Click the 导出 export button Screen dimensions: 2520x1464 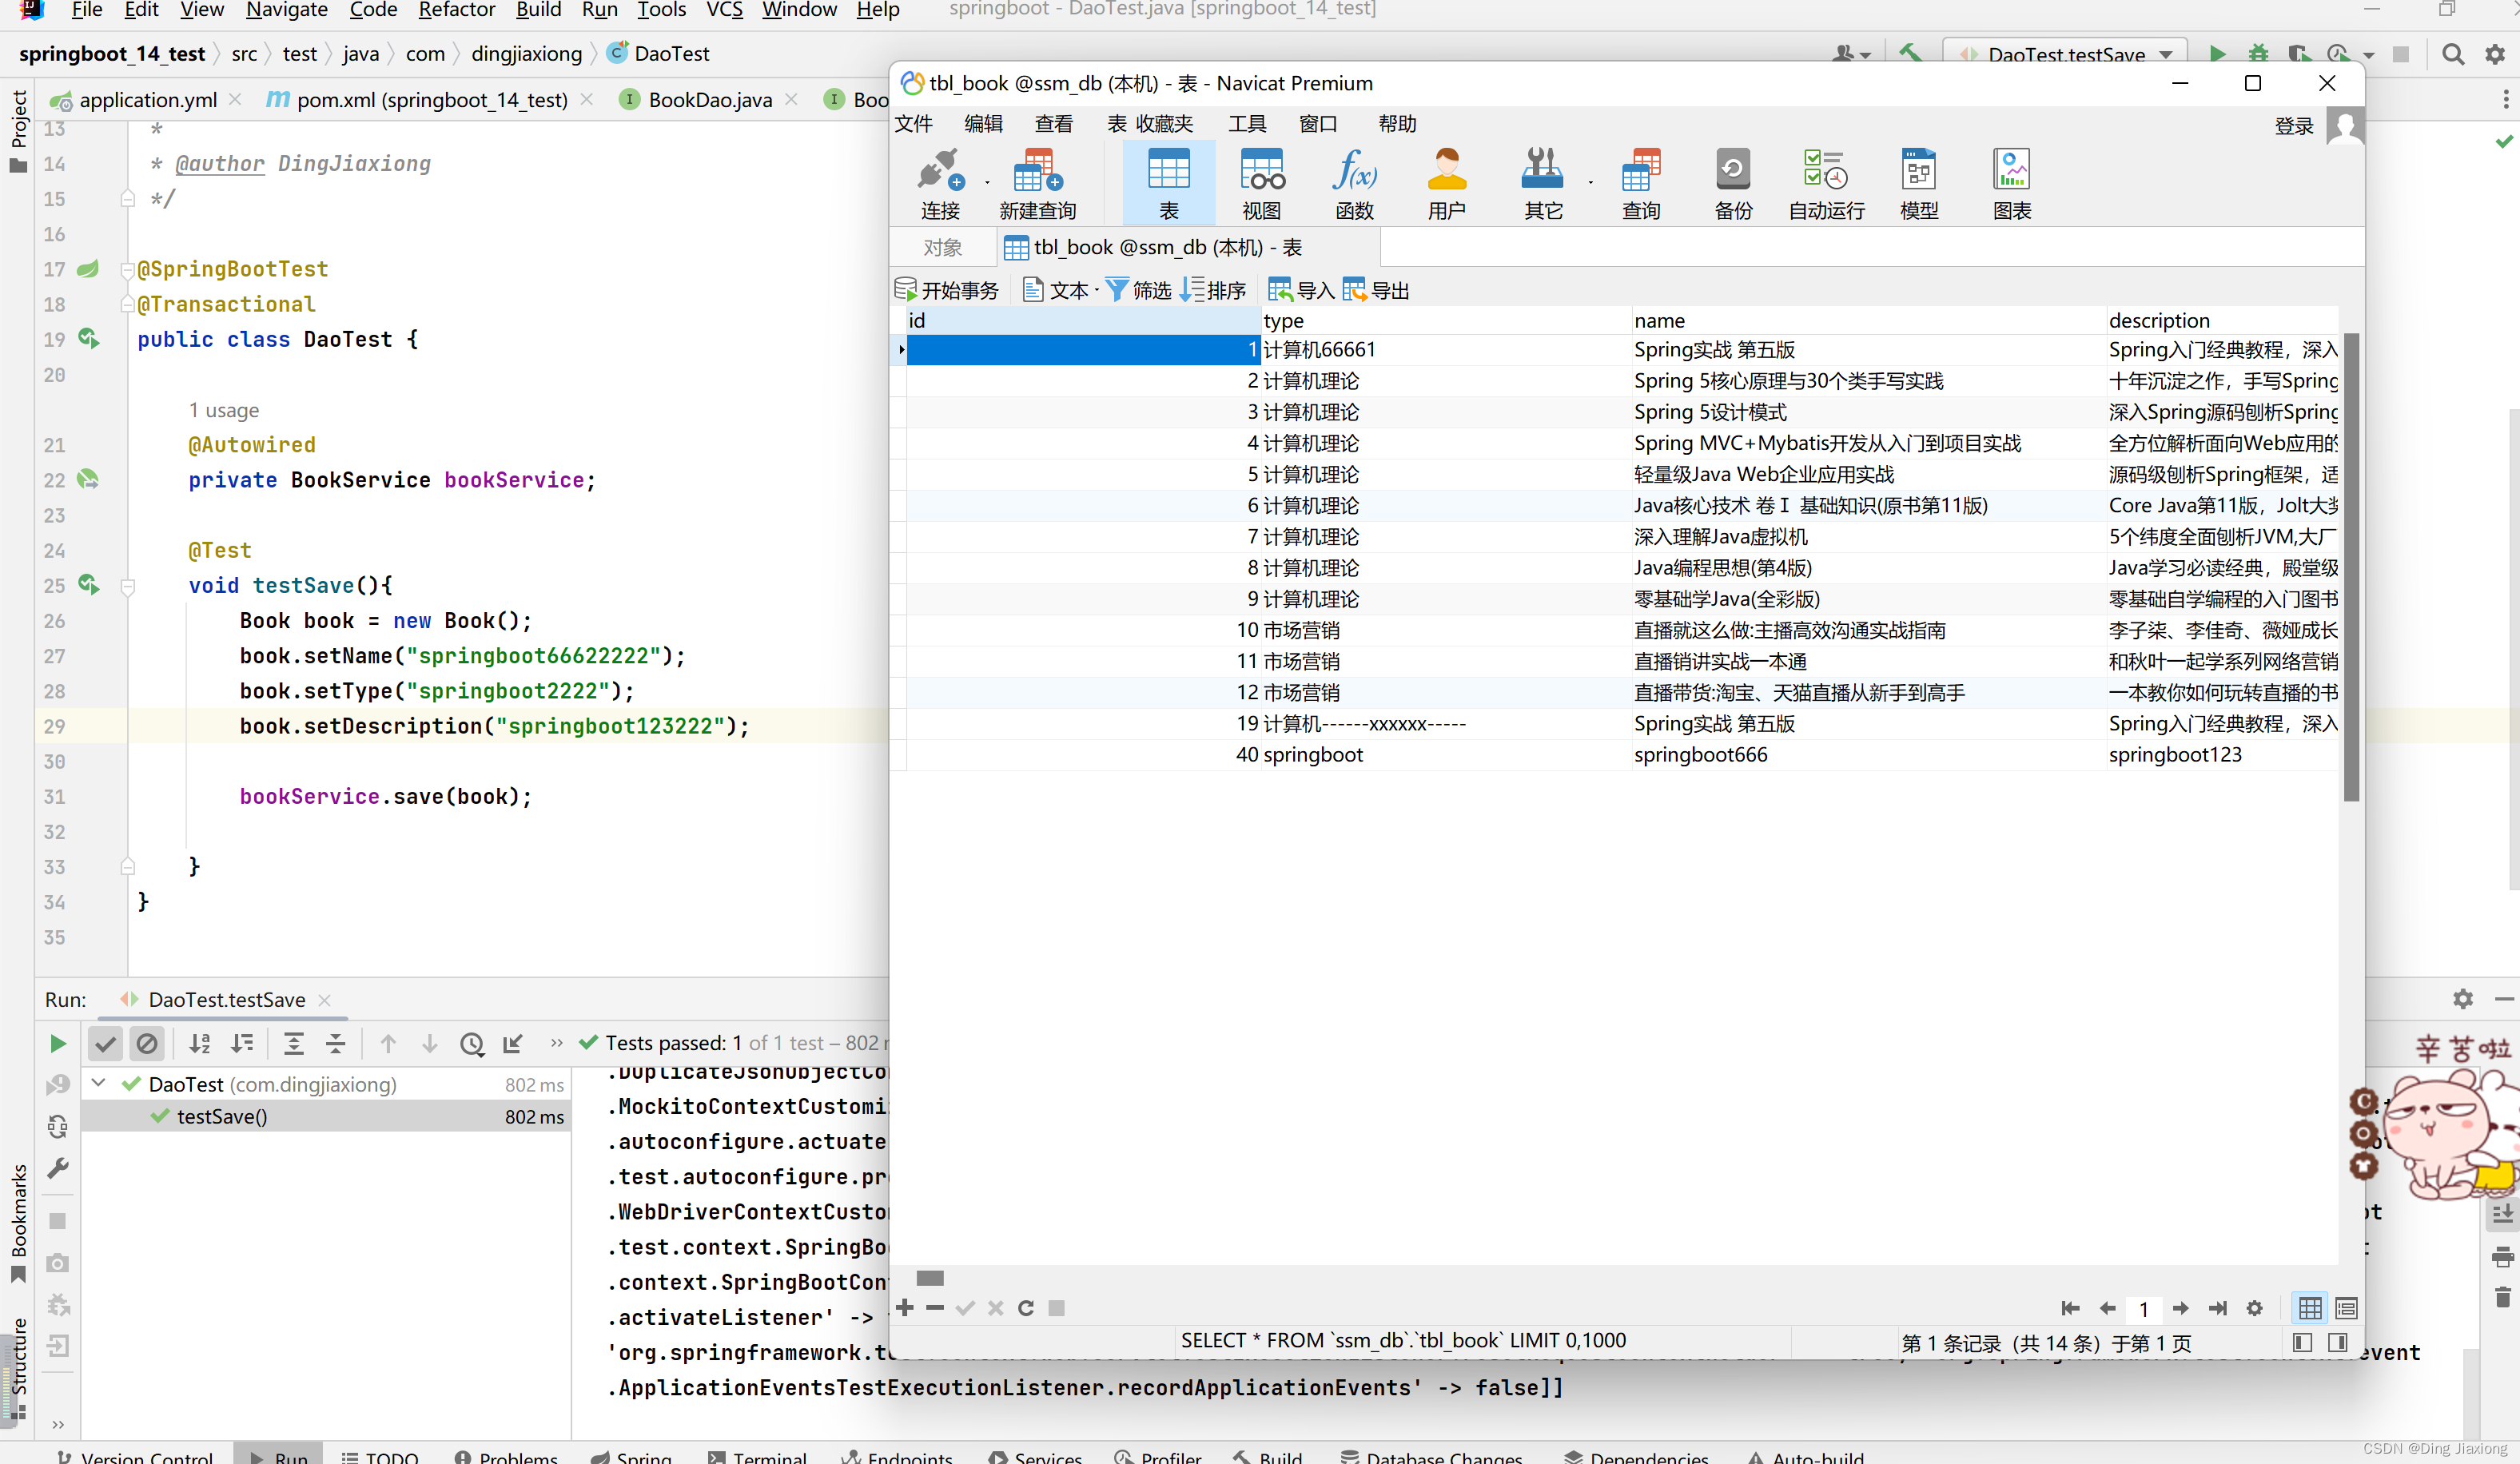click(x=1376, y=290)
